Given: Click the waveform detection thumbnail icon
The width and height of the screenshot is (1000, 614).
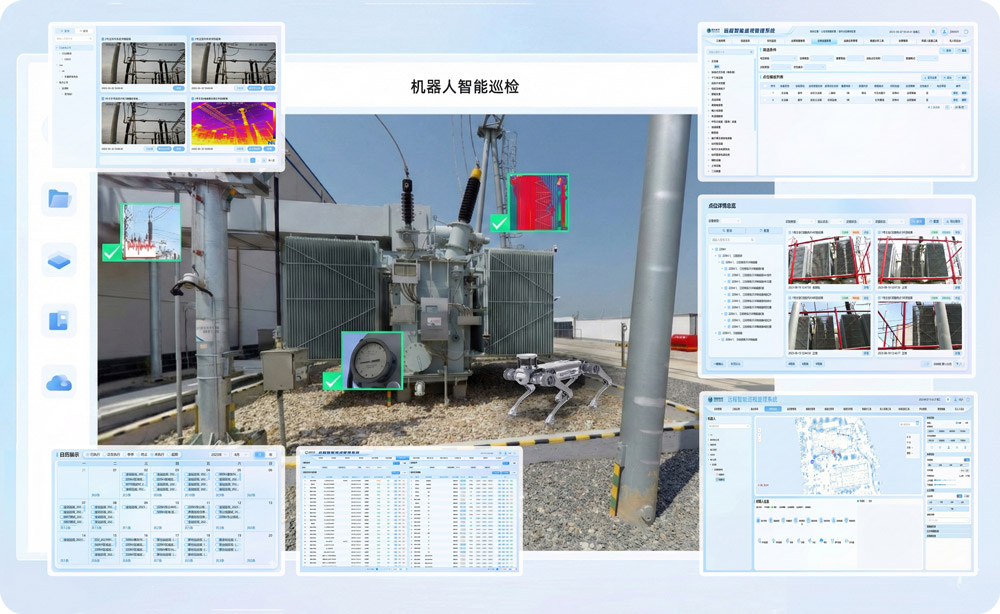Looking at the screenshot, I should click(151, 232).
